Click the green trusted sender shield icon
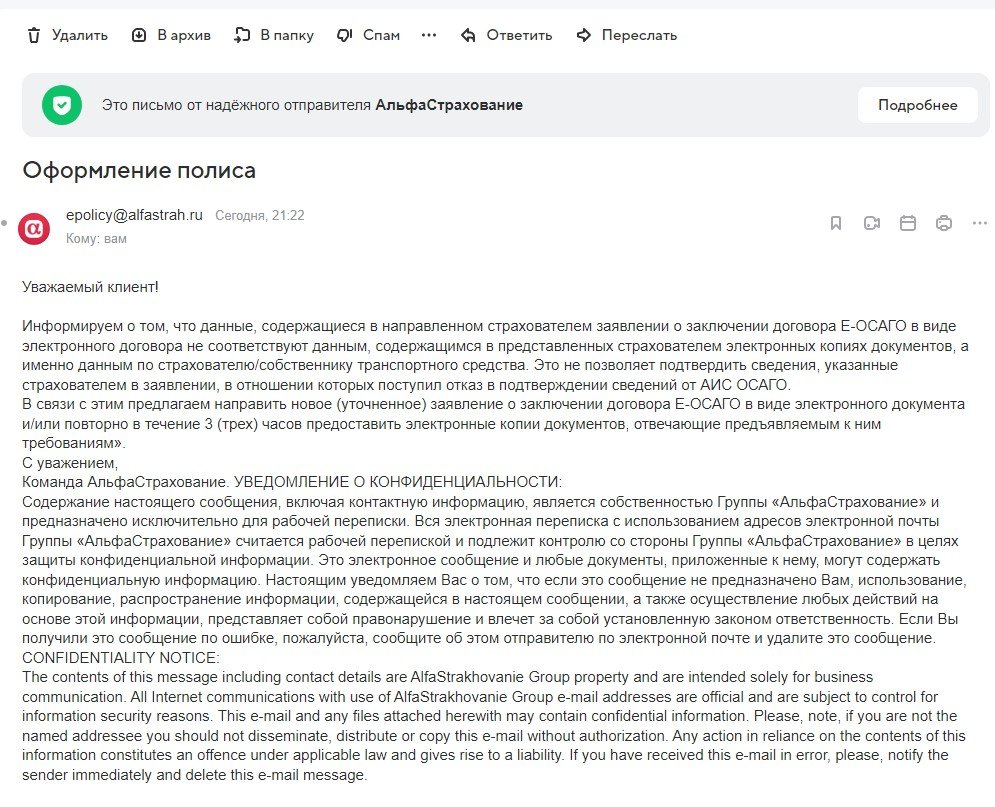 pyautogui.click(x=62, y=105)
